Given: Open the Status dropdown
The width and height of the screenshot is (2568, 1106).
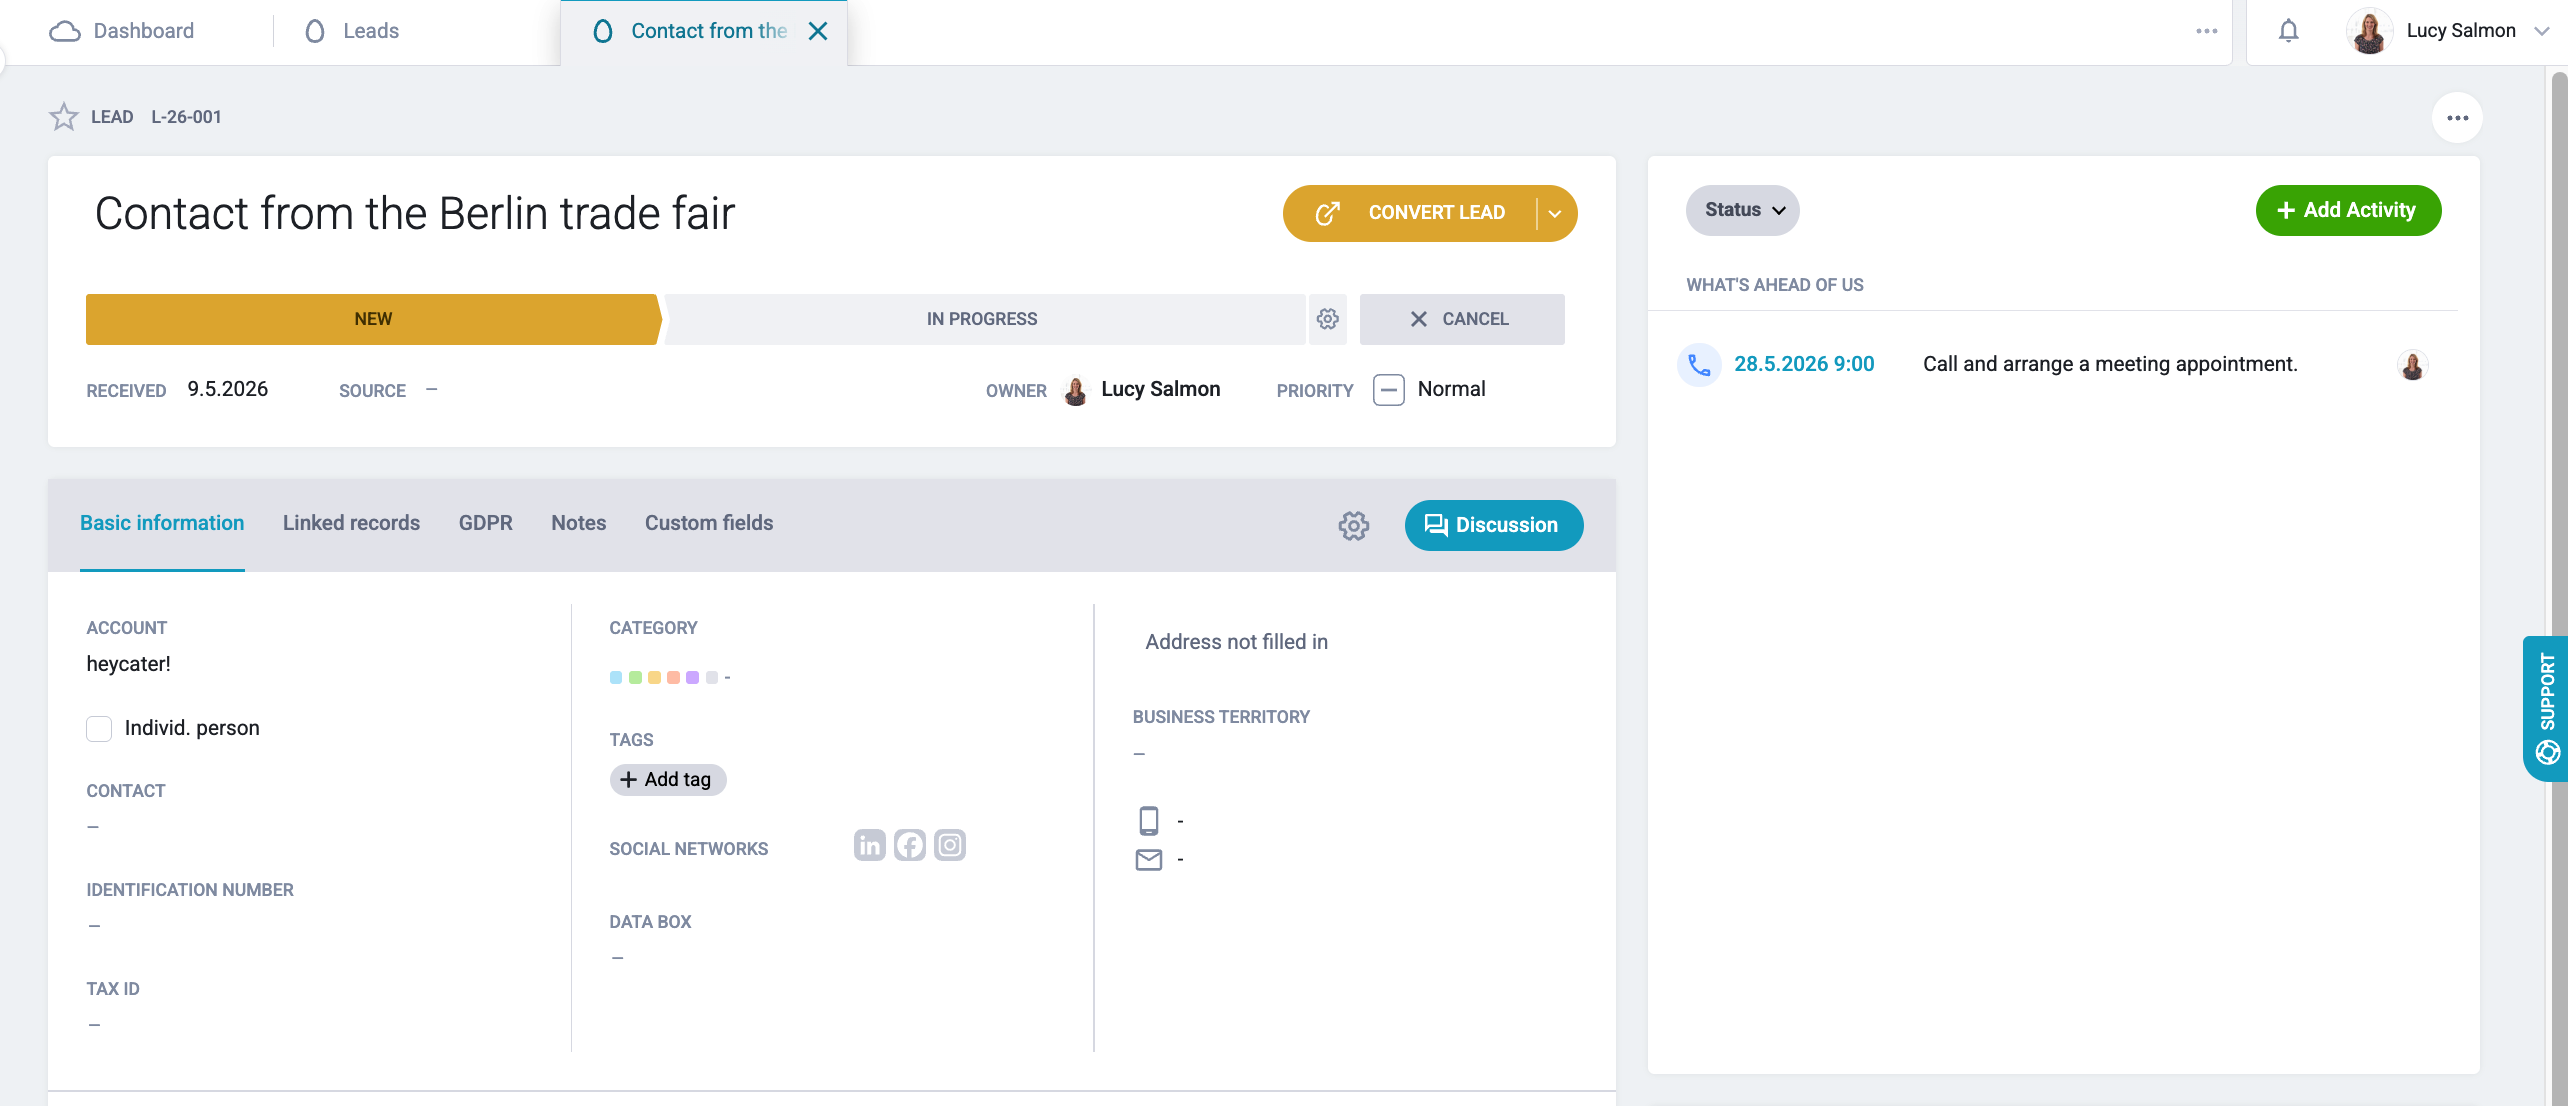Looking at the screenshot, I should click(1743, 210).
